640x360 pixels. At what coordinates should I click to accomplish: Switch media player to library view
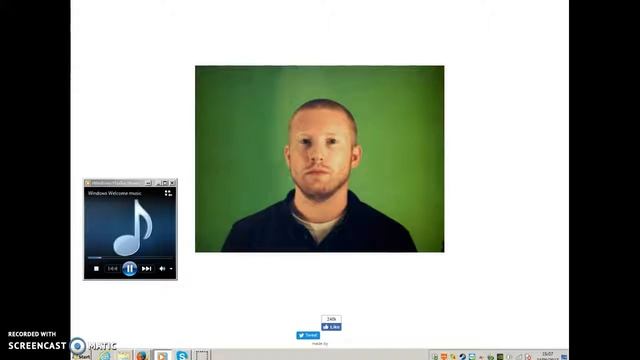pos(168,193)
